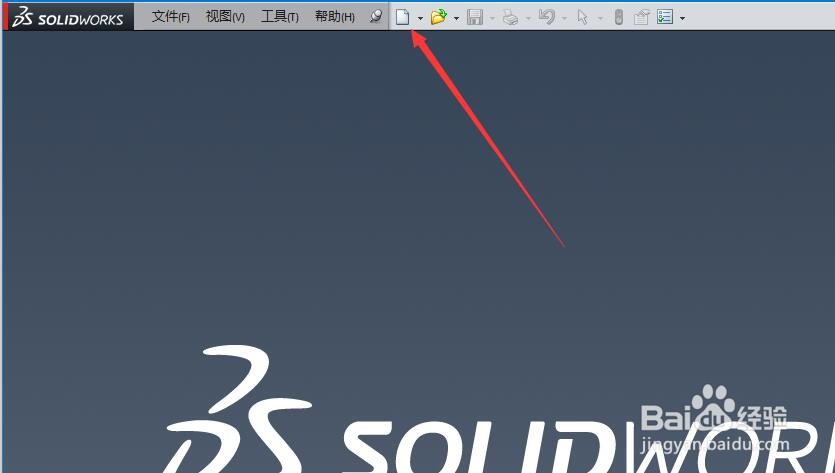Image resolution: width=835 pixels, height=473 pixels.
Task: Expand the Save dropdown arrow
Action: pos(492,18)
